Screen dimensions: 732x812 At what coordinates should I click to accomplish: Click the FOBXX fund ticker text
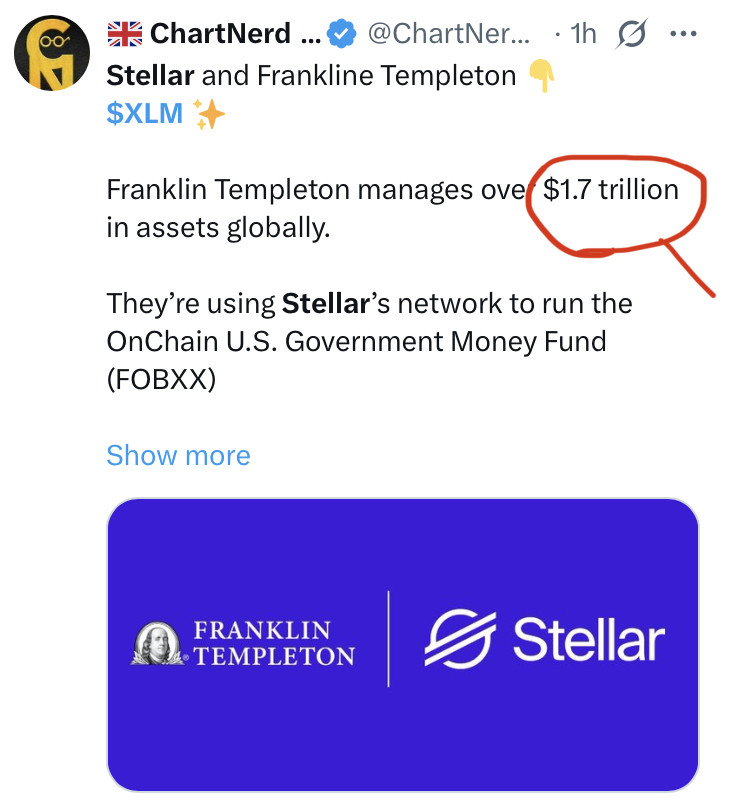161,380
